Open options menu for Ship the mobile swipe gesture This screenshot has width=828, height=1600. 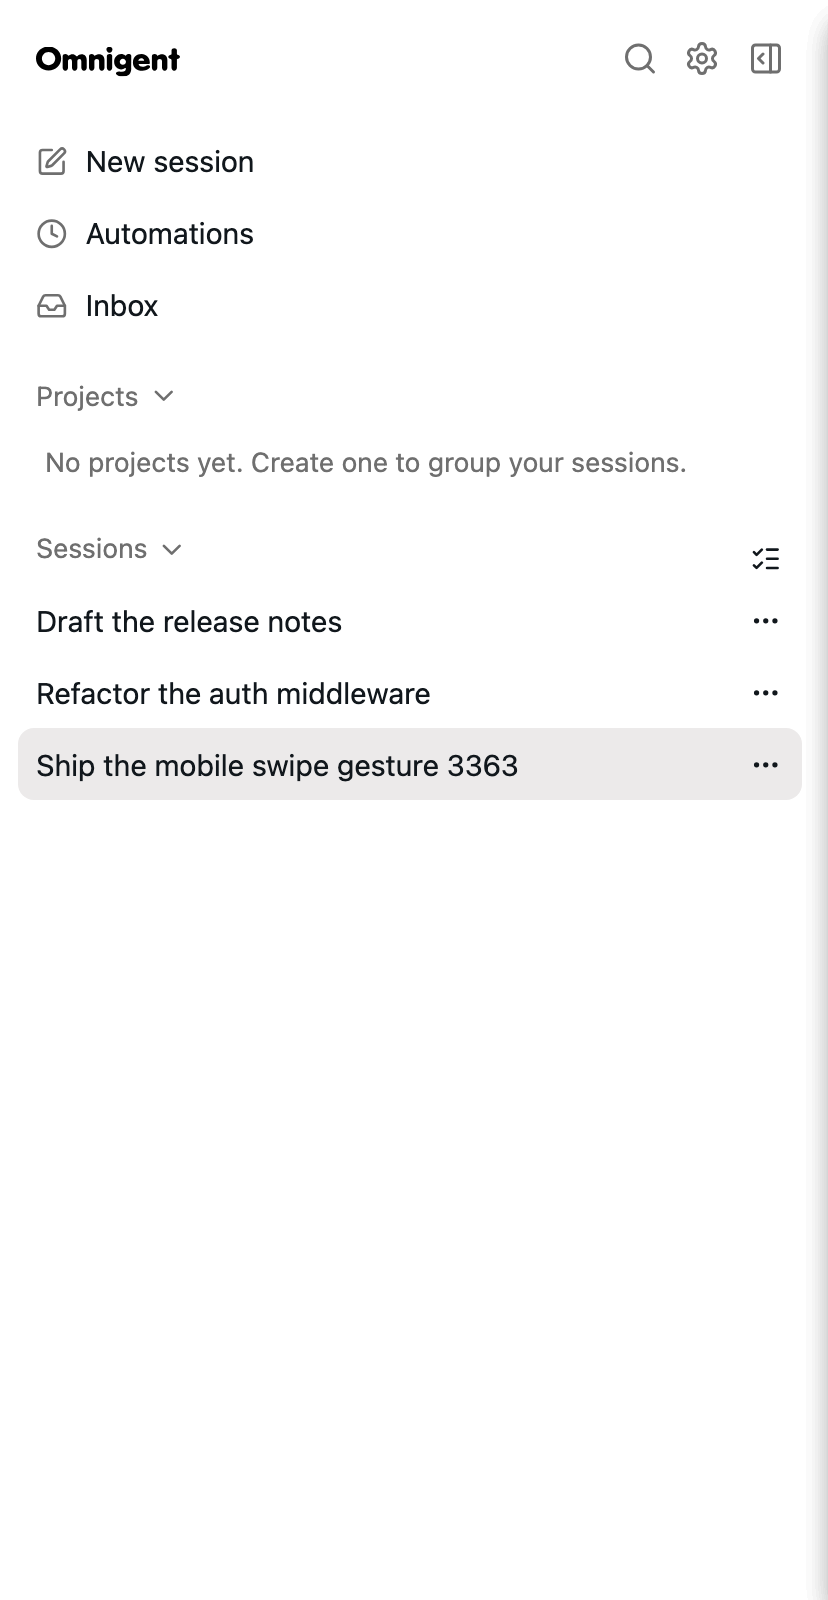[766, 765]
